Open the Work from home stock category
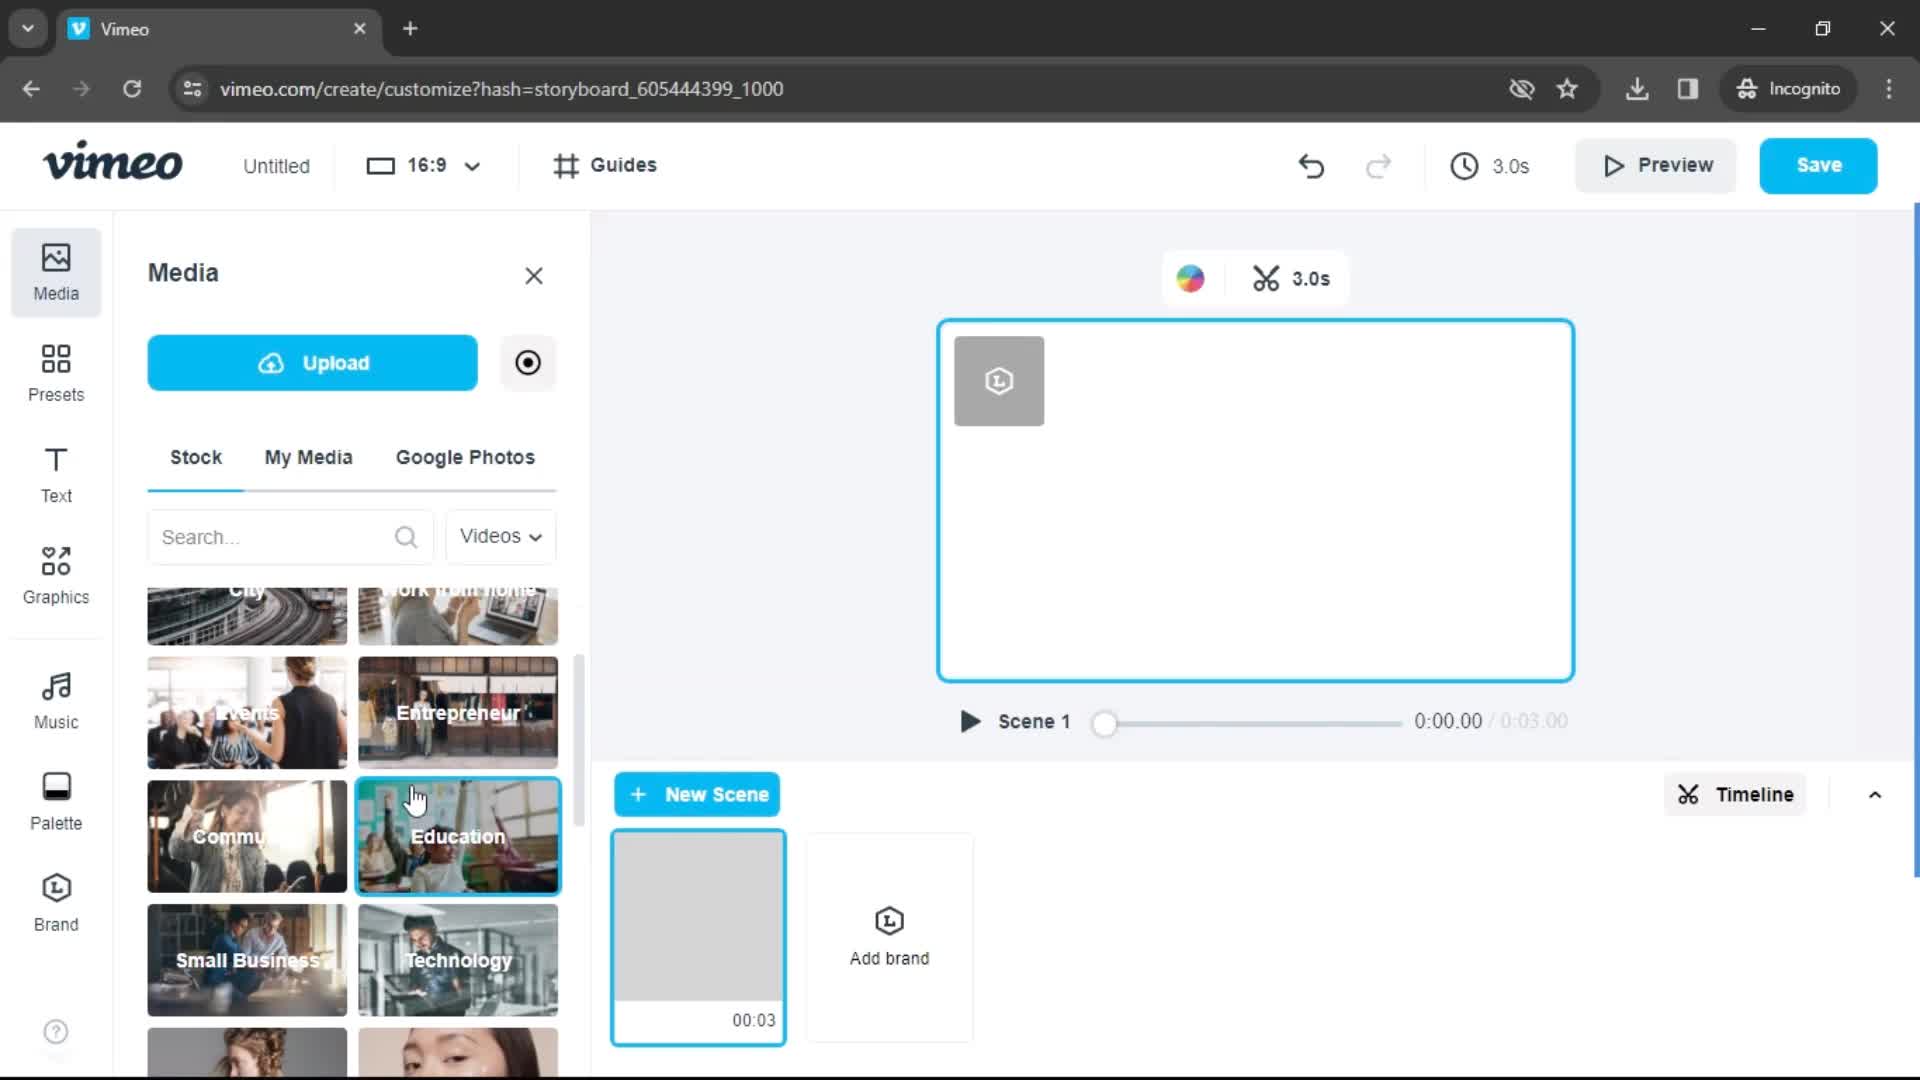 pos(458,615)
